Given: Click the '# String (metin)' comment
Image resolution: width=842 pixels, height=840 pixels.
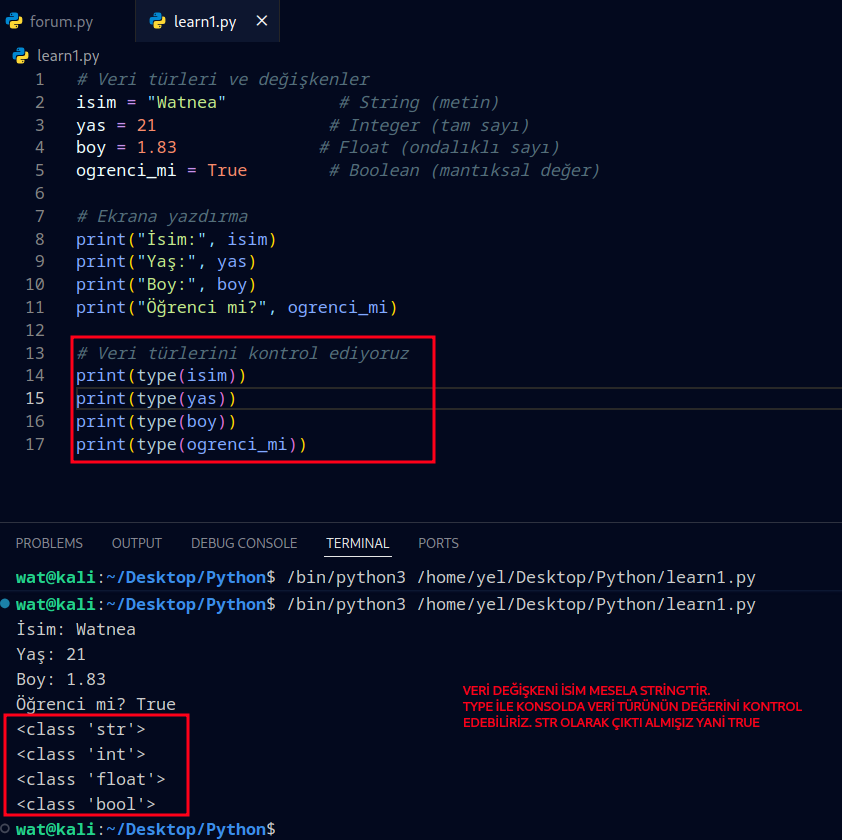Looking at the screenshot, I should click(419, 103).
